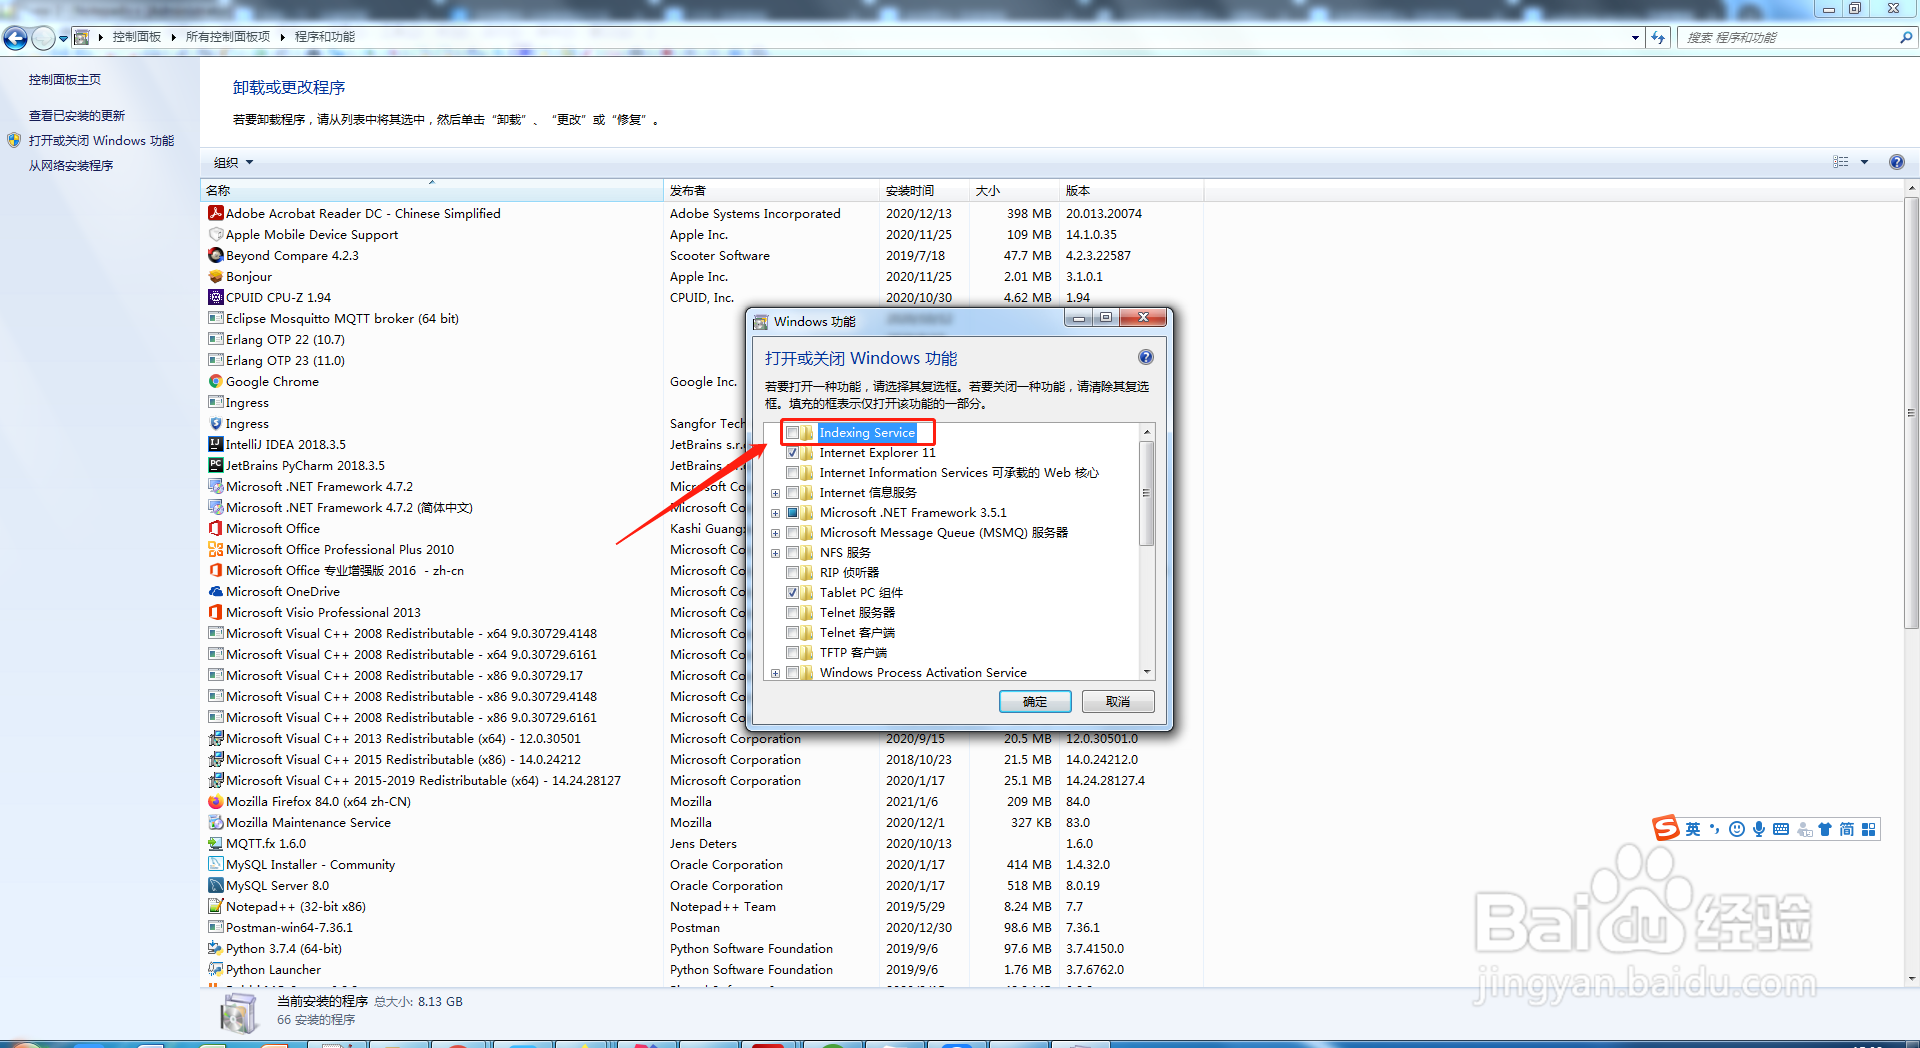
Task: Open the 控制面板主页 link
Action: tap(65, 80)
